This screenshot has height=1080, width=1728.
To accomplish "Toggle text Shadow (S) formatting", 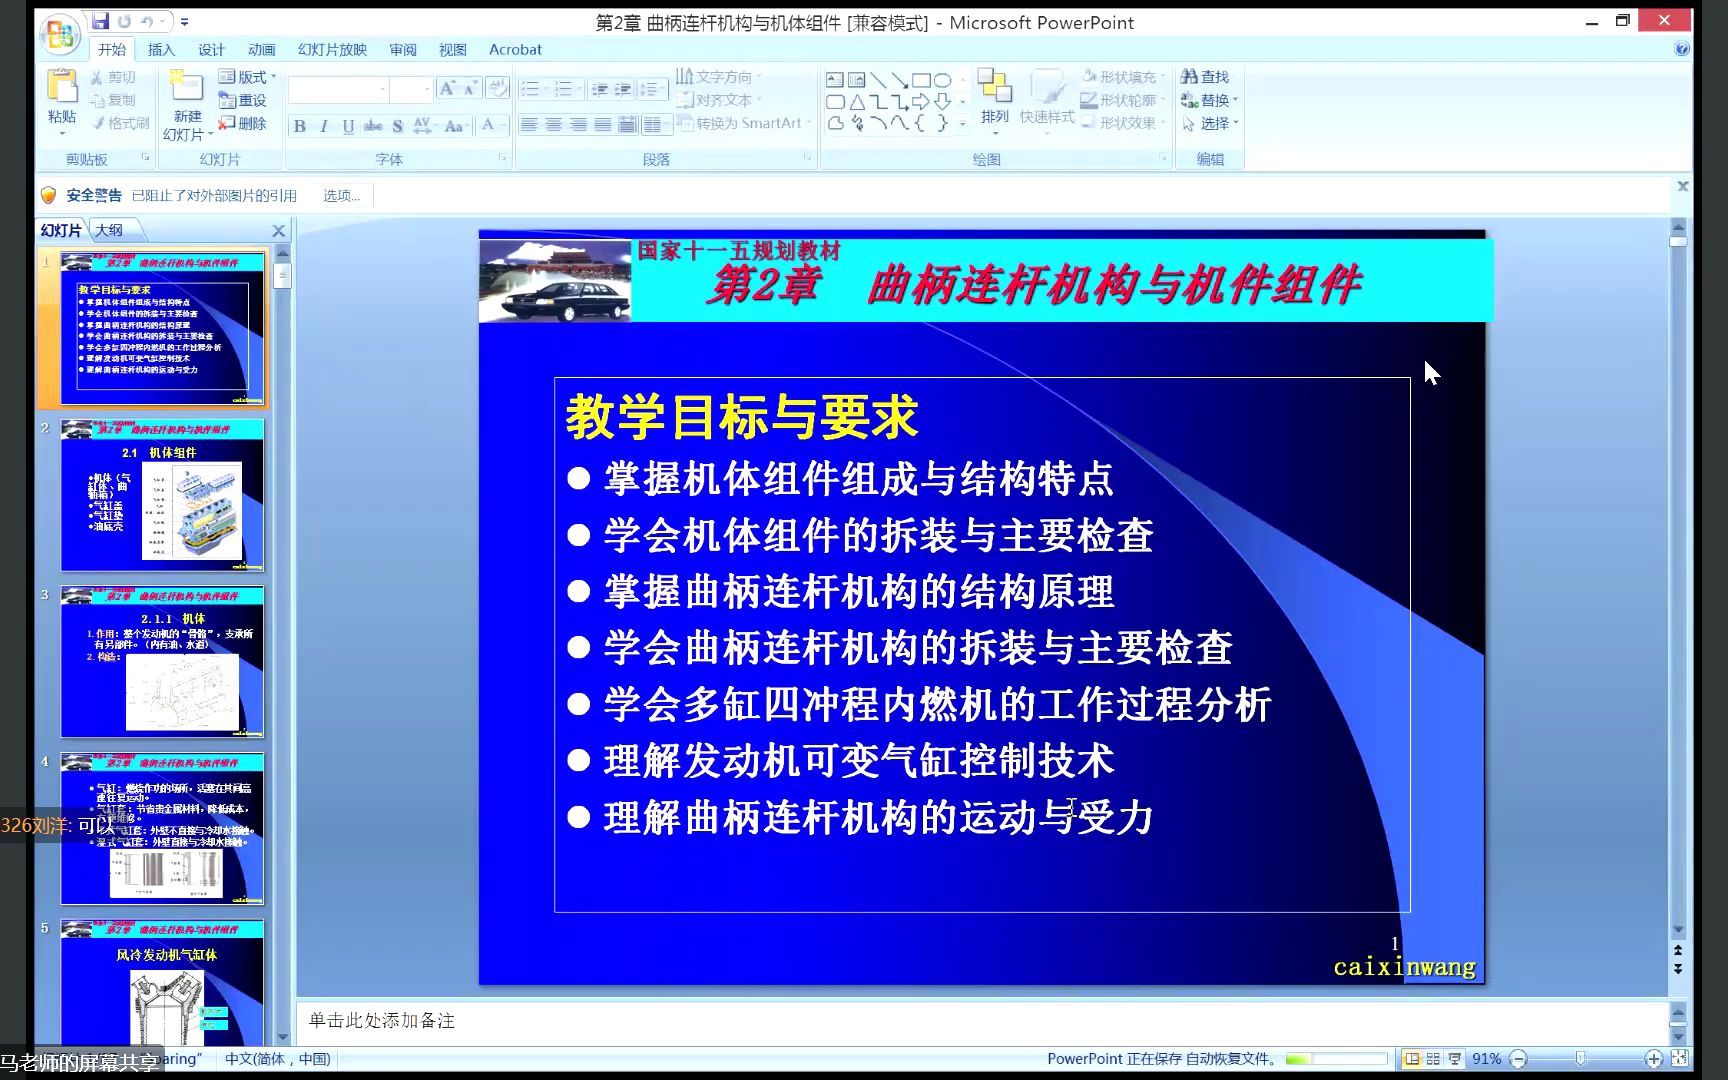I will 397,126.
